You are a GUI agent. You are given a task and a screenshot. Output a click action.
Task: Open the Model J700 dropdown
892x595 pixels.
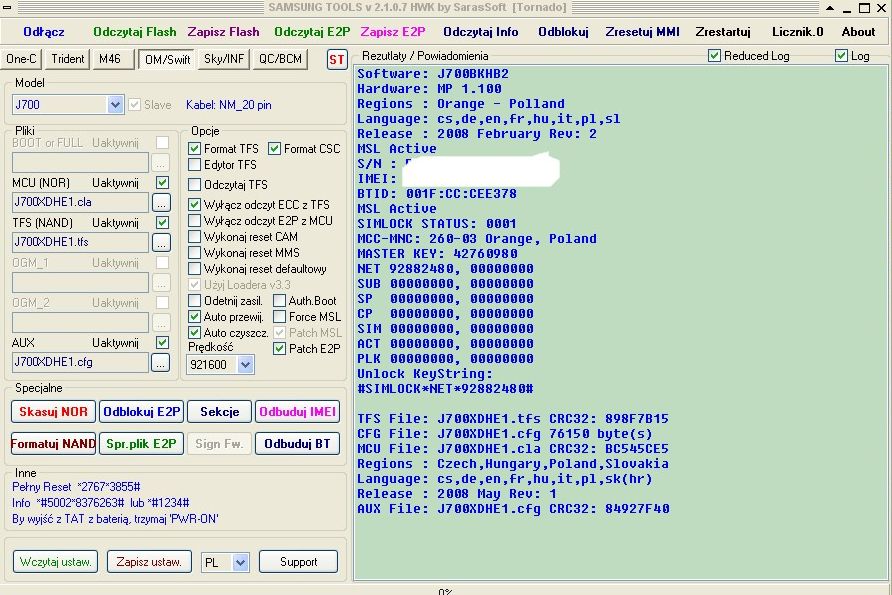click(x=115, y=105)
